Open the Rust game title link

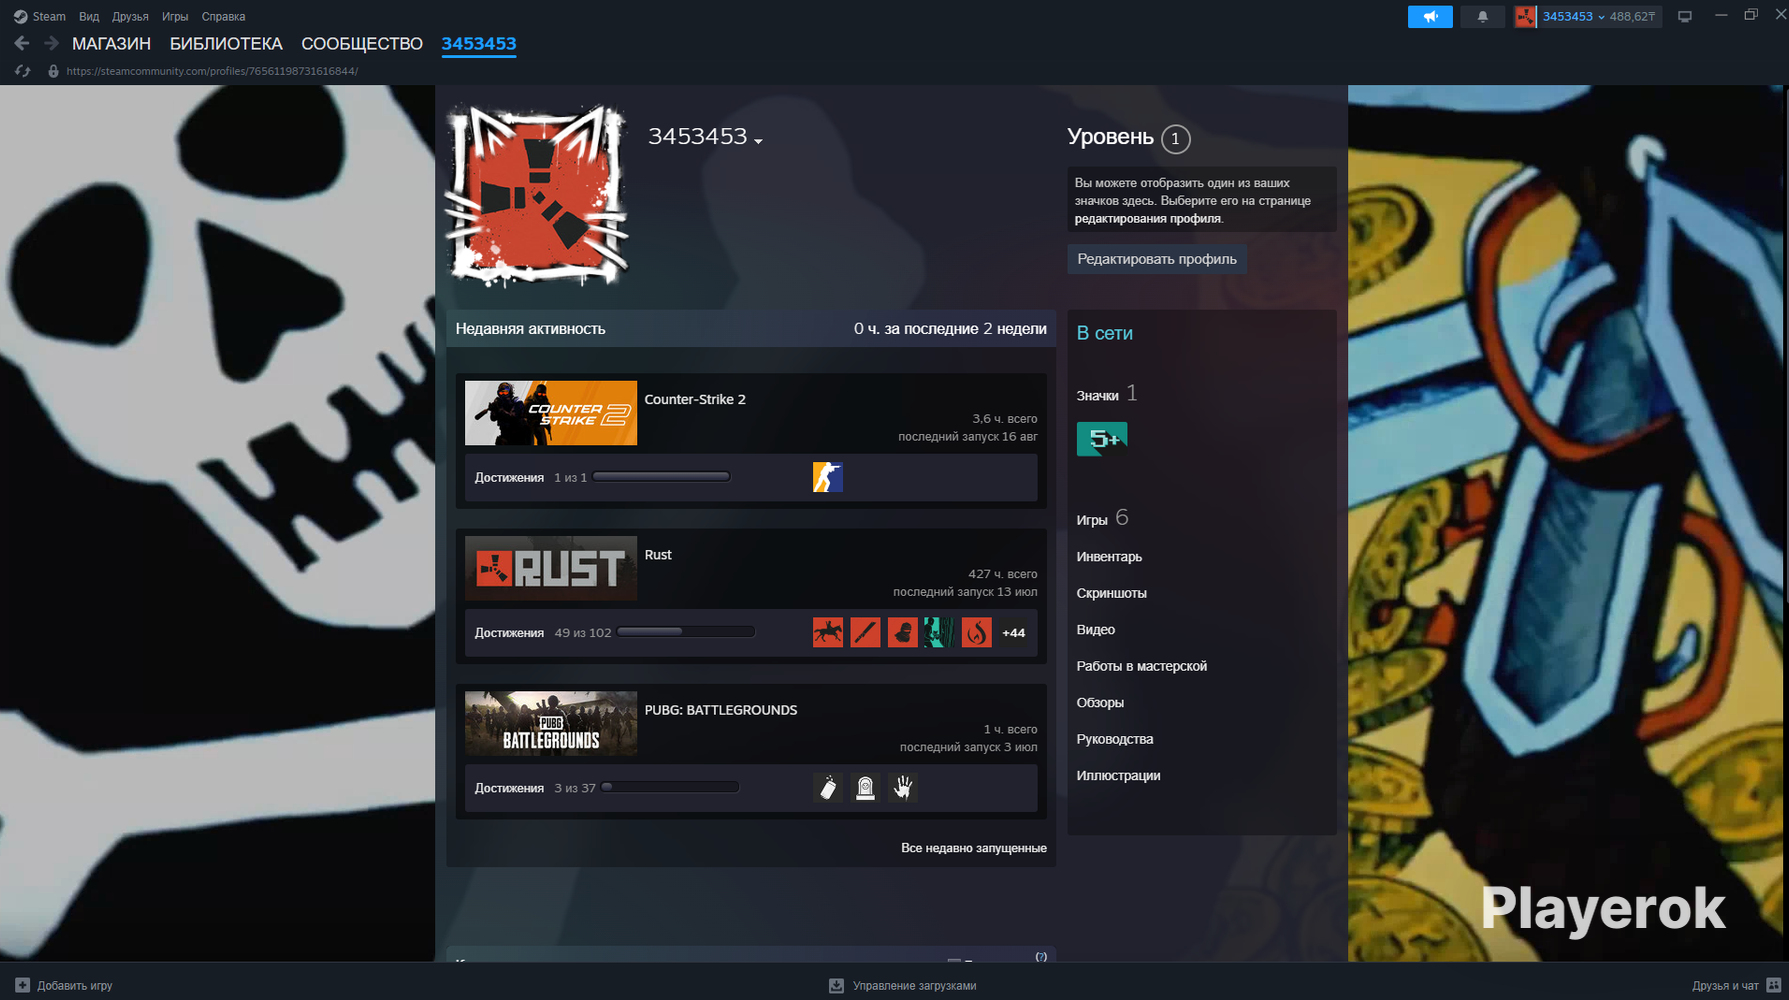(x=658, y=555)
